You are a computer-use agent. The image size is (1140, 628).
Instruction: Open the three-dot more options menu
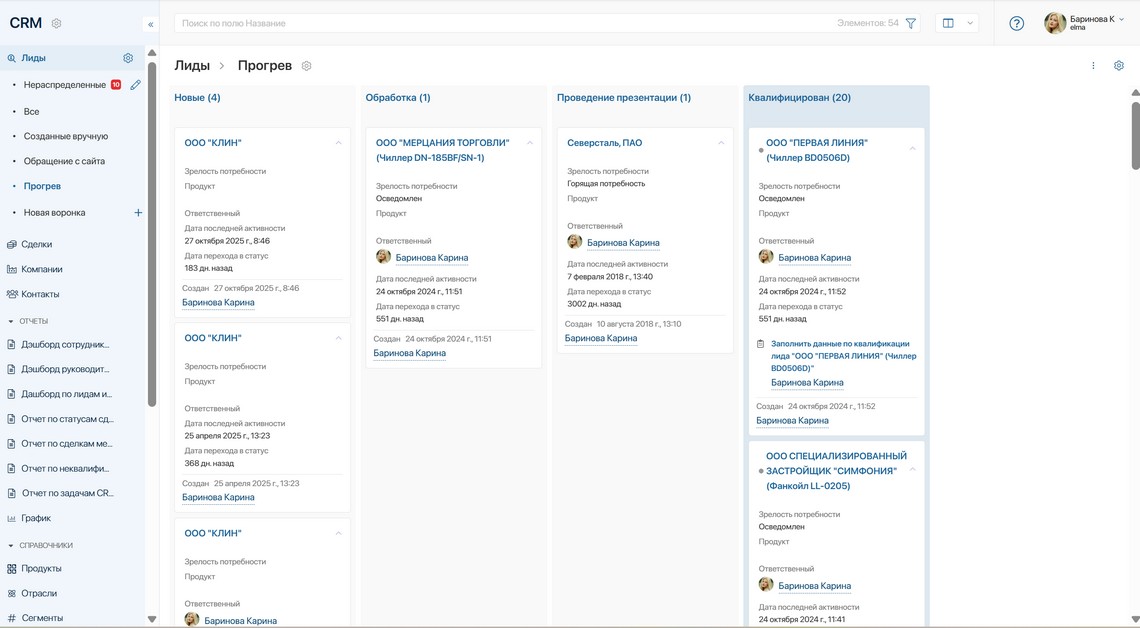[x=1093, y=65]
